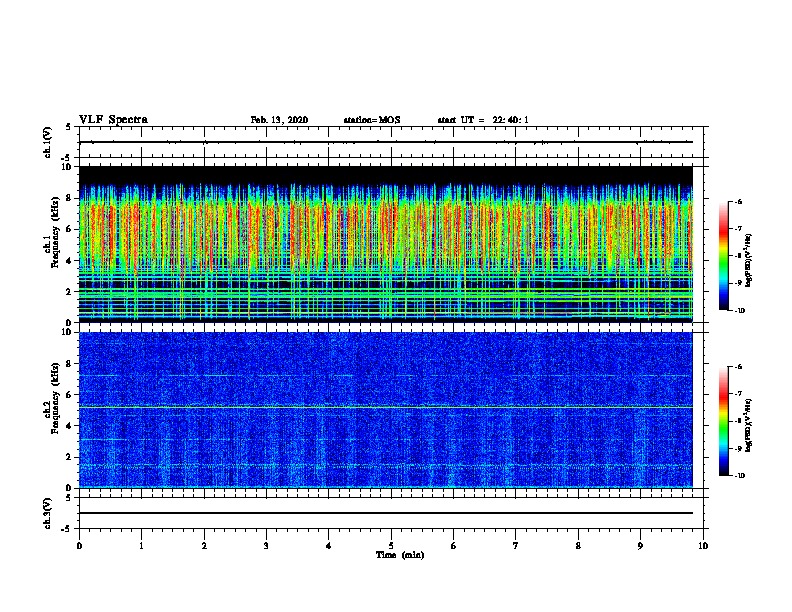The image size is (792, 612).
Task: Click time axis tick label "3"
Action: [266, 546]
